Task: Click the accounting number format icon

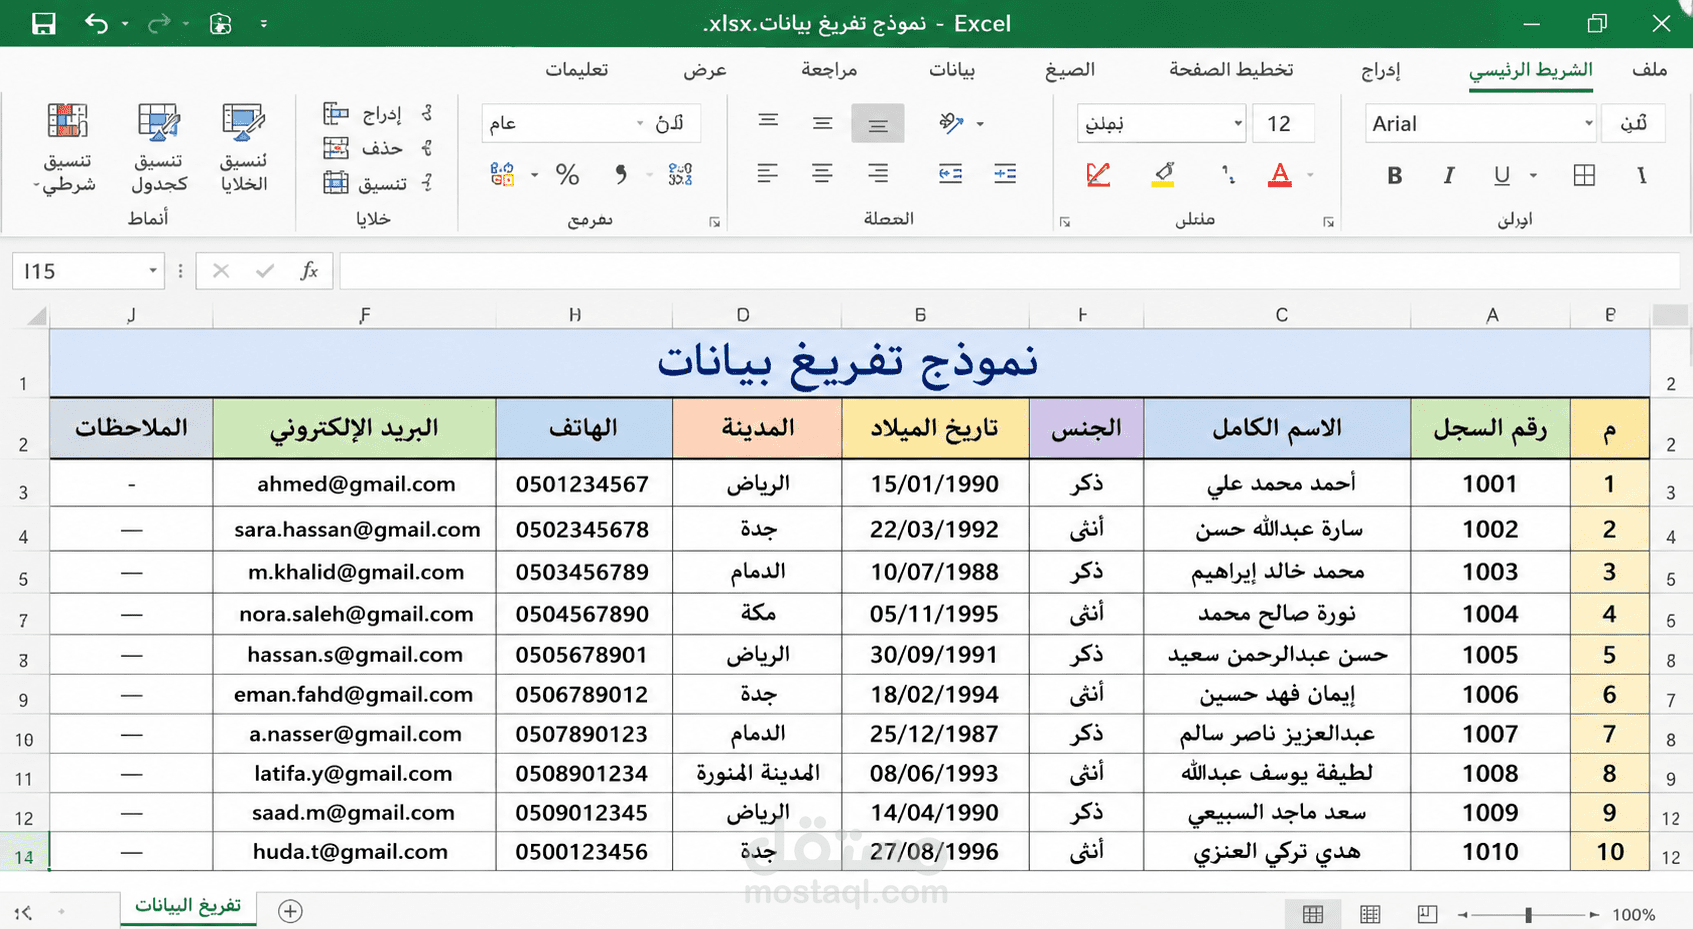Action: pyautogui.click(x=502, y=175)
